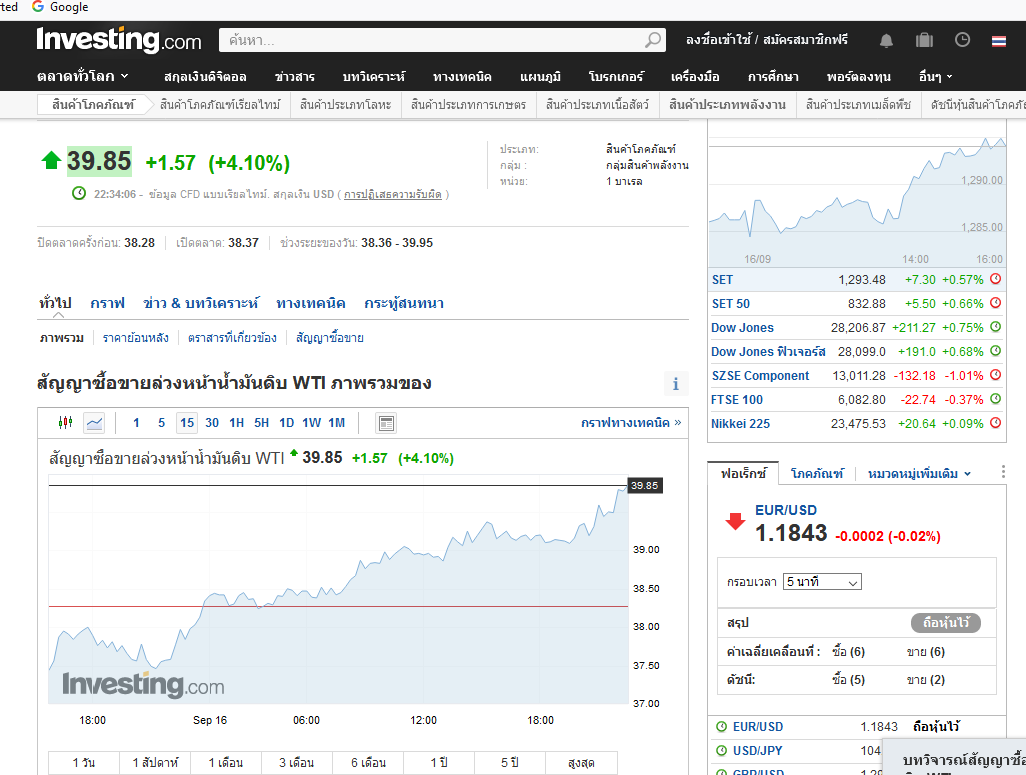Open the กราฟ tab
The image size is (1026, 775).
[x=107, y=303]
